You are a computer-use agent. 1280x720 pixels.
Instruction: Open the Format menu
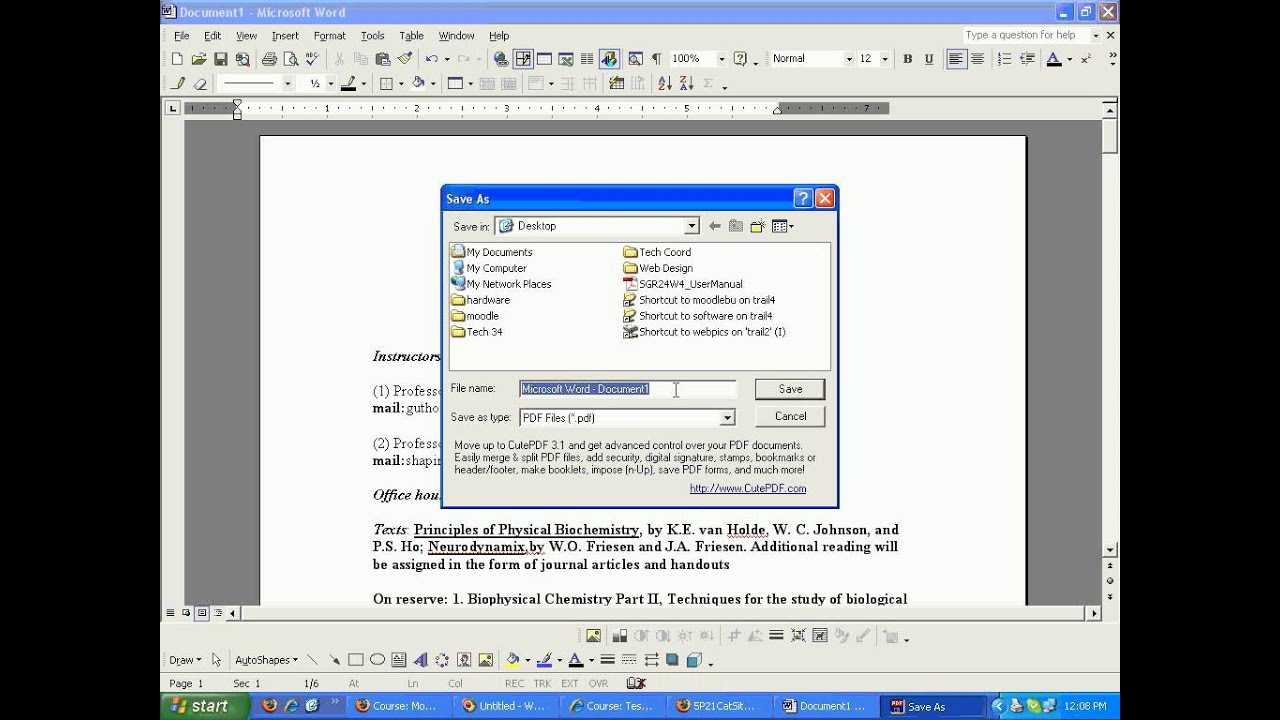pyautogui.click(x=329, y=36)
